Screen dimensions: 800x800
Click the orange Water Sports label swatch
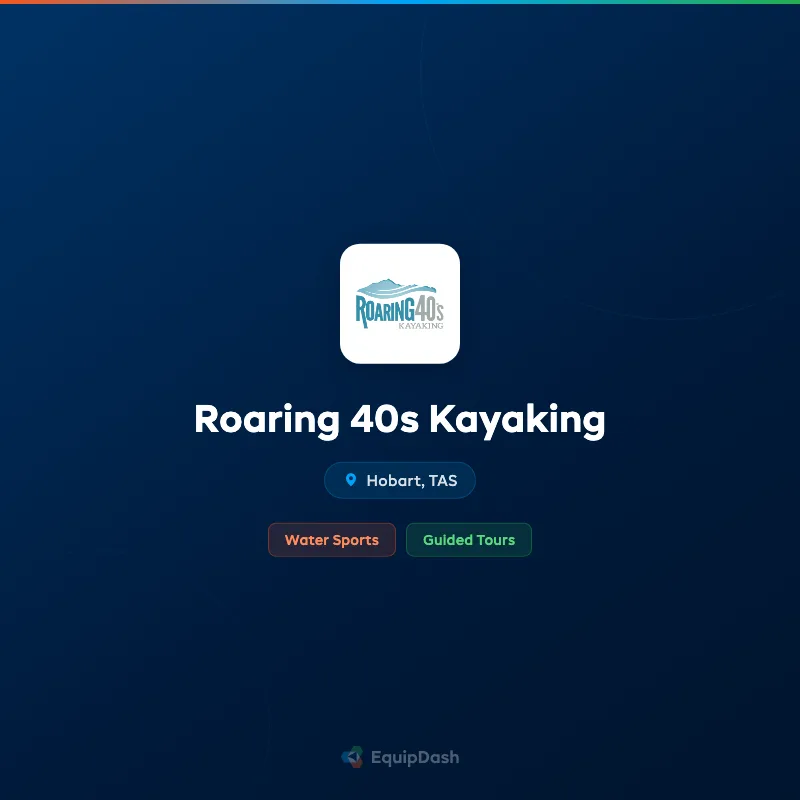[x=332, y=540]
